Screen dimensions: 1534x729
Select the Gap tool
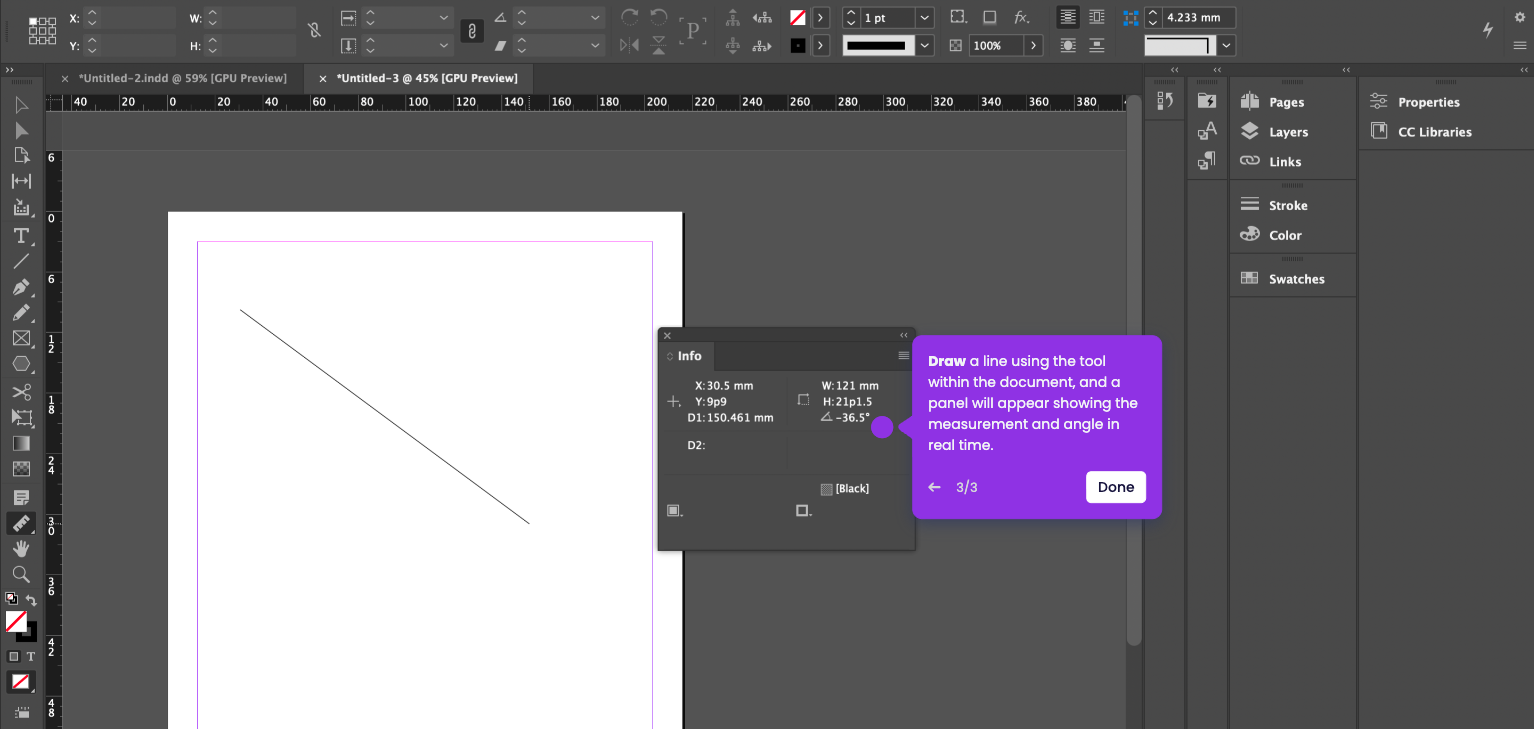(x=21, y=181)
